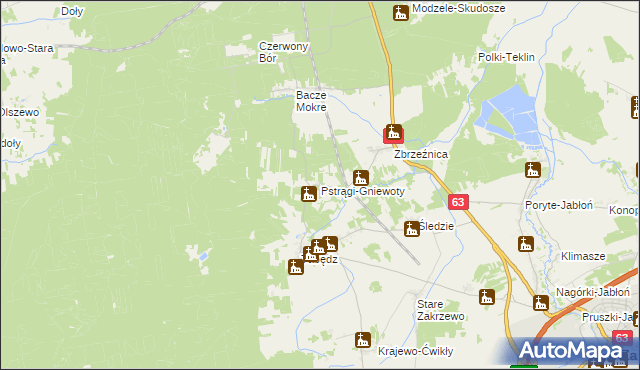Click the church icon east of Stare Zakrzewo

coord(487,297)
